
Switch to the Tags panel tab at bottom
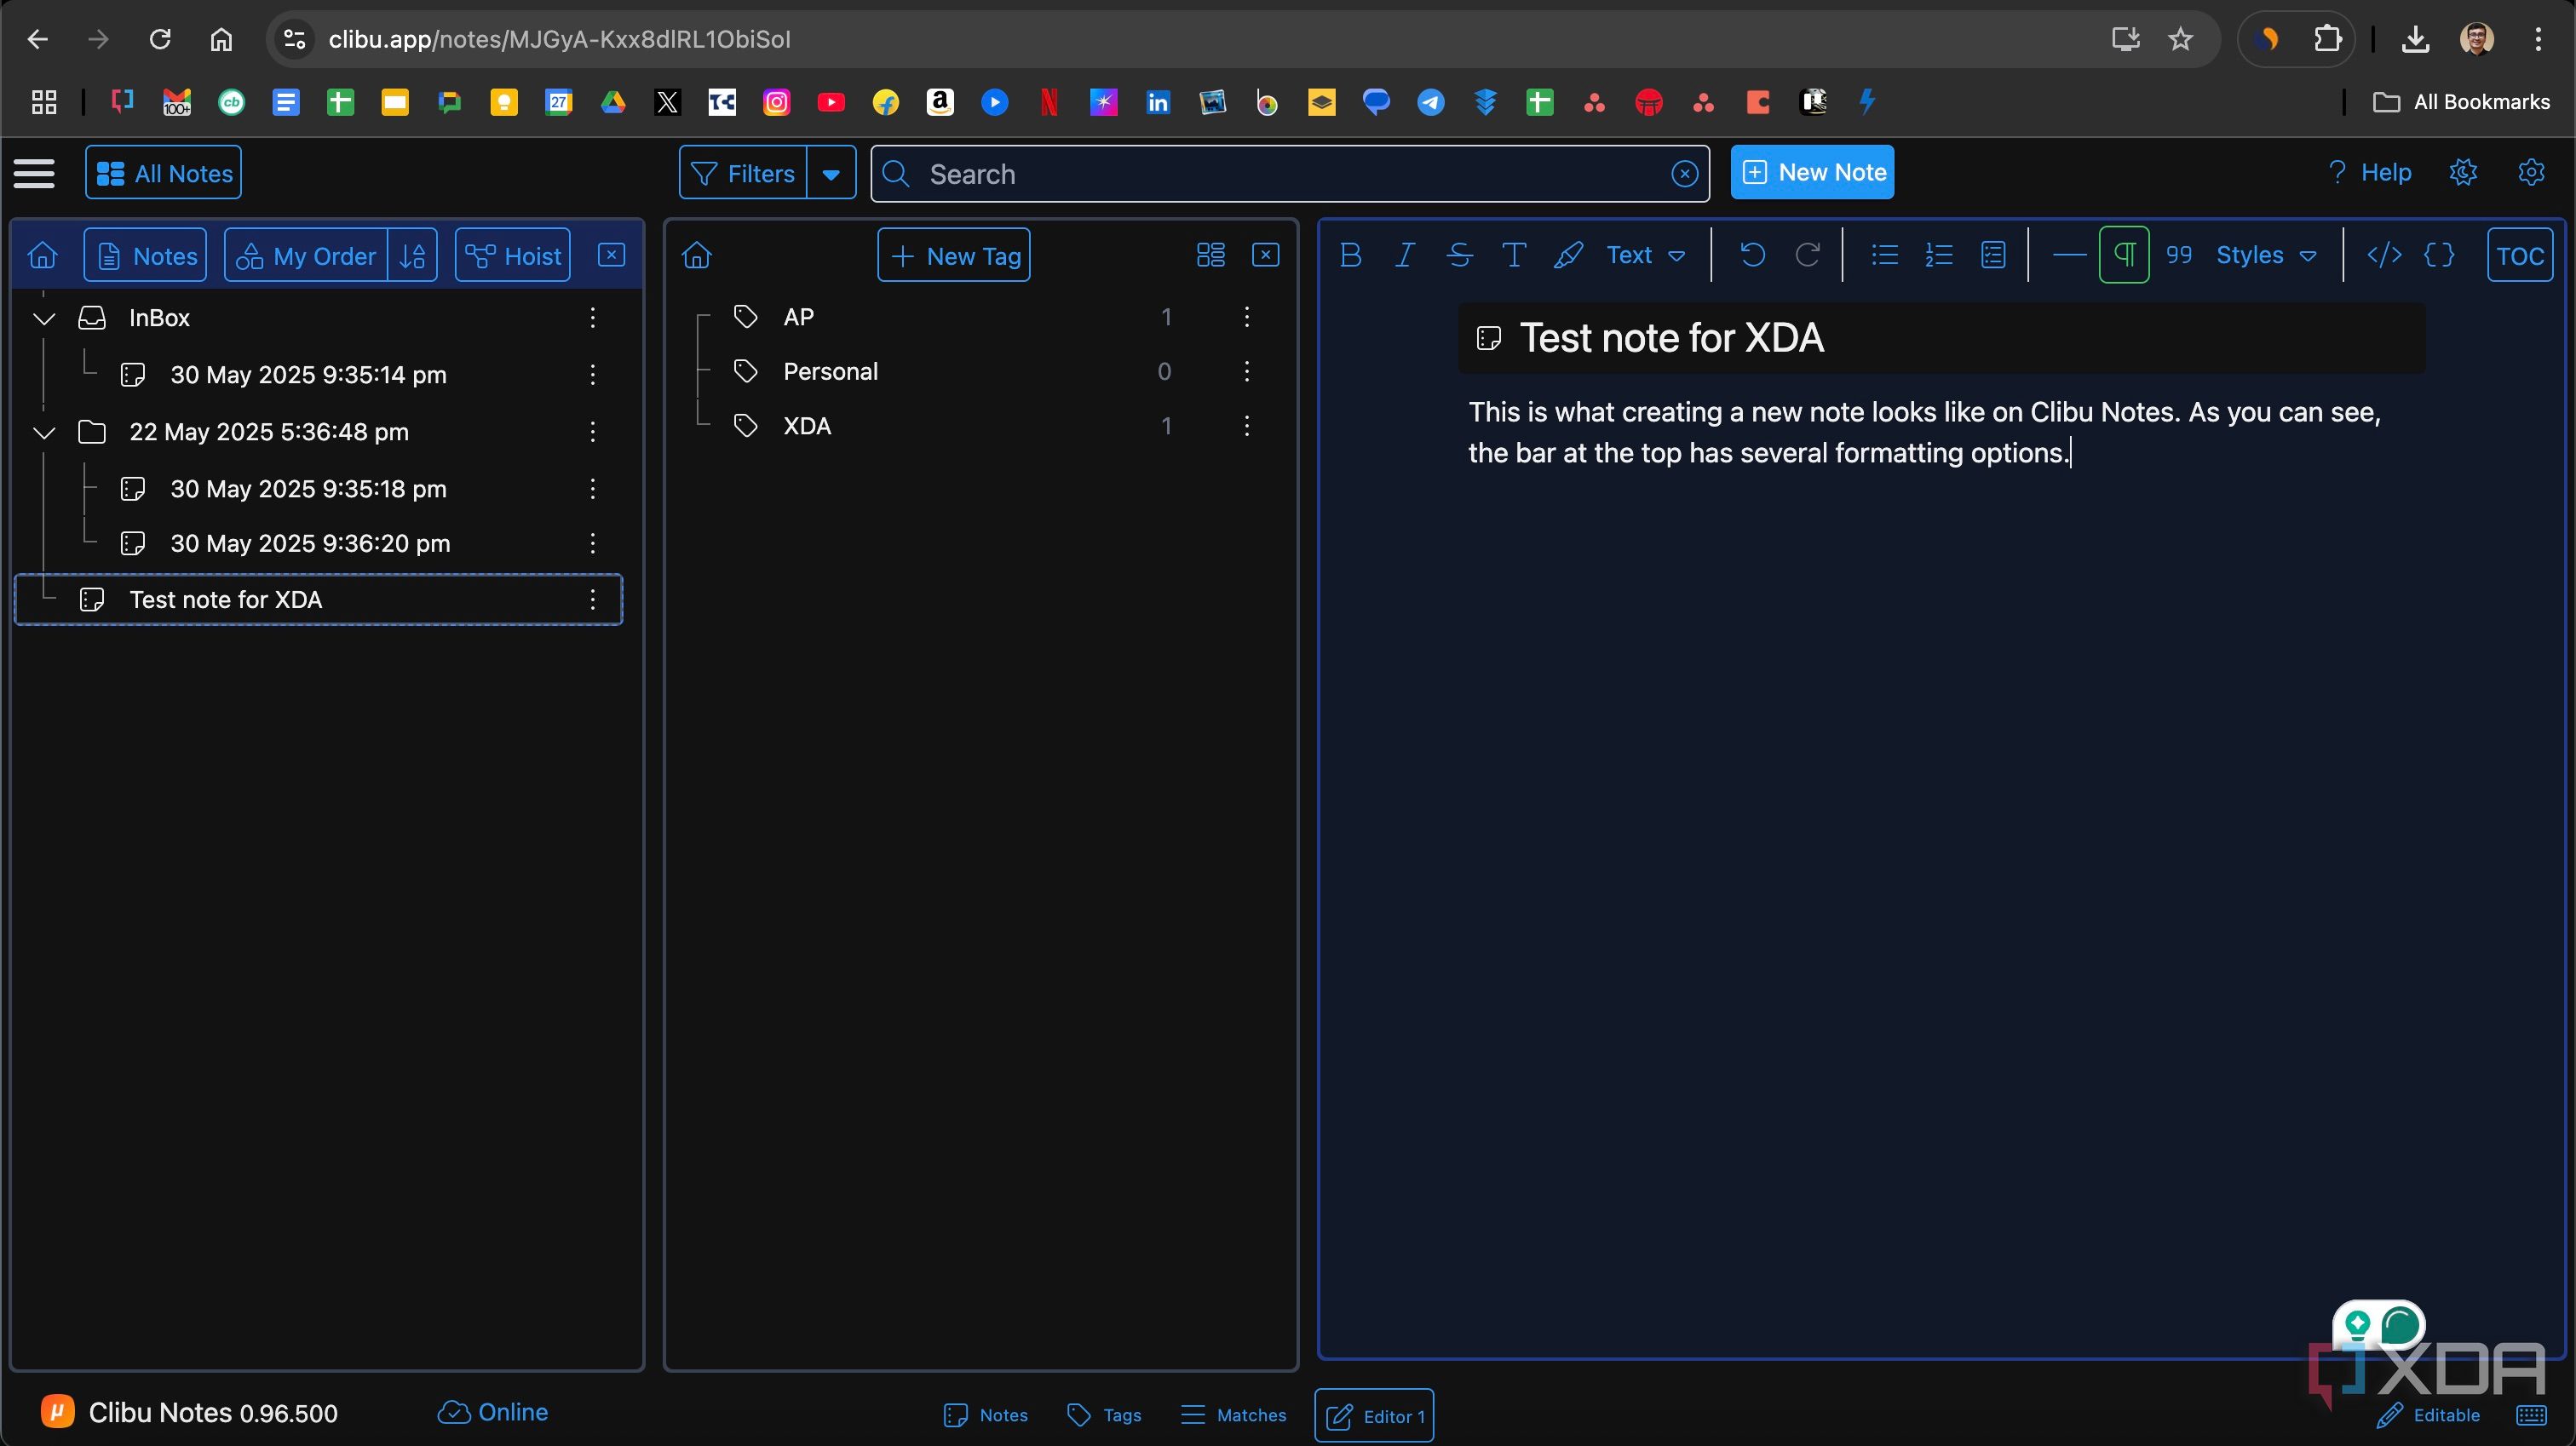[x=1103, y=1415]
